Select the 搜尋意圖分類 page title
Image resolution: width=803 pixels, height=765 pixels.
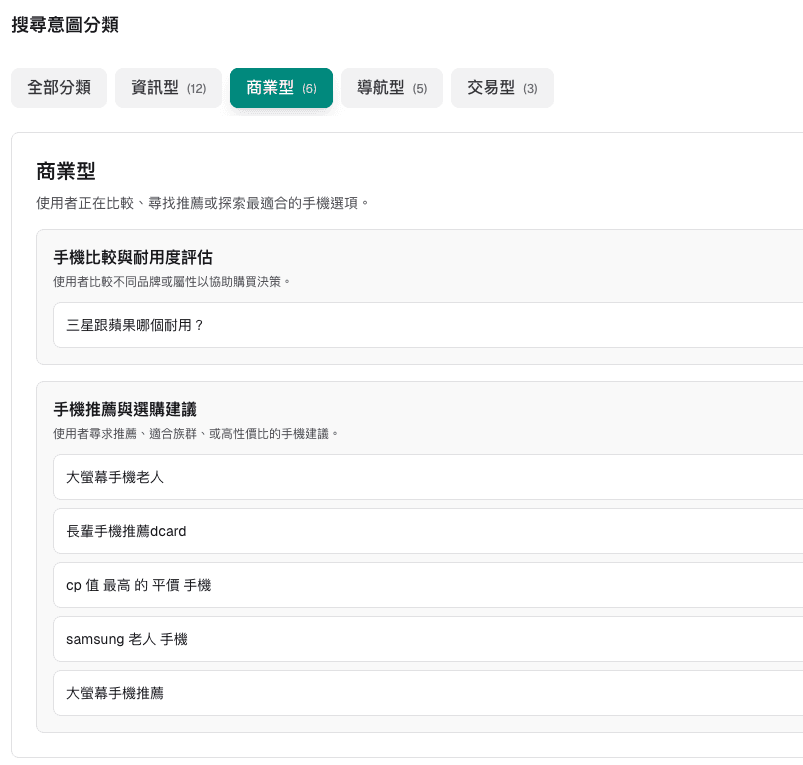point(64,25)
